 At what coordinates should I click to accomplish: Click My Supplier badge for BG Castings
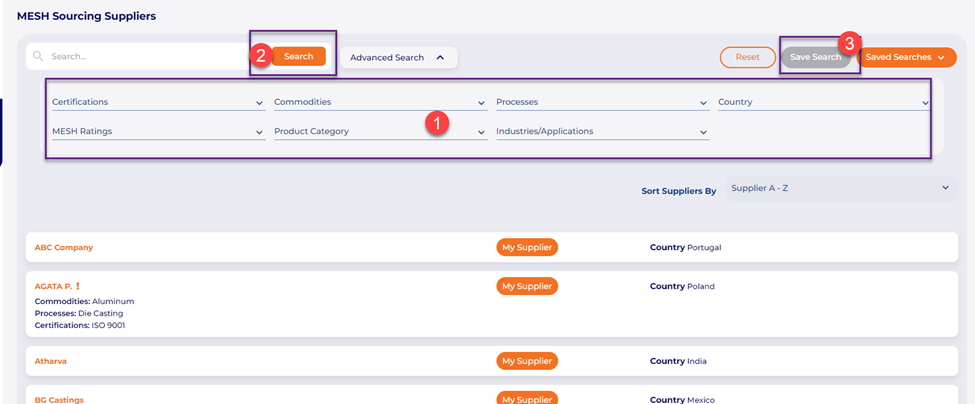tap(526, 399)
